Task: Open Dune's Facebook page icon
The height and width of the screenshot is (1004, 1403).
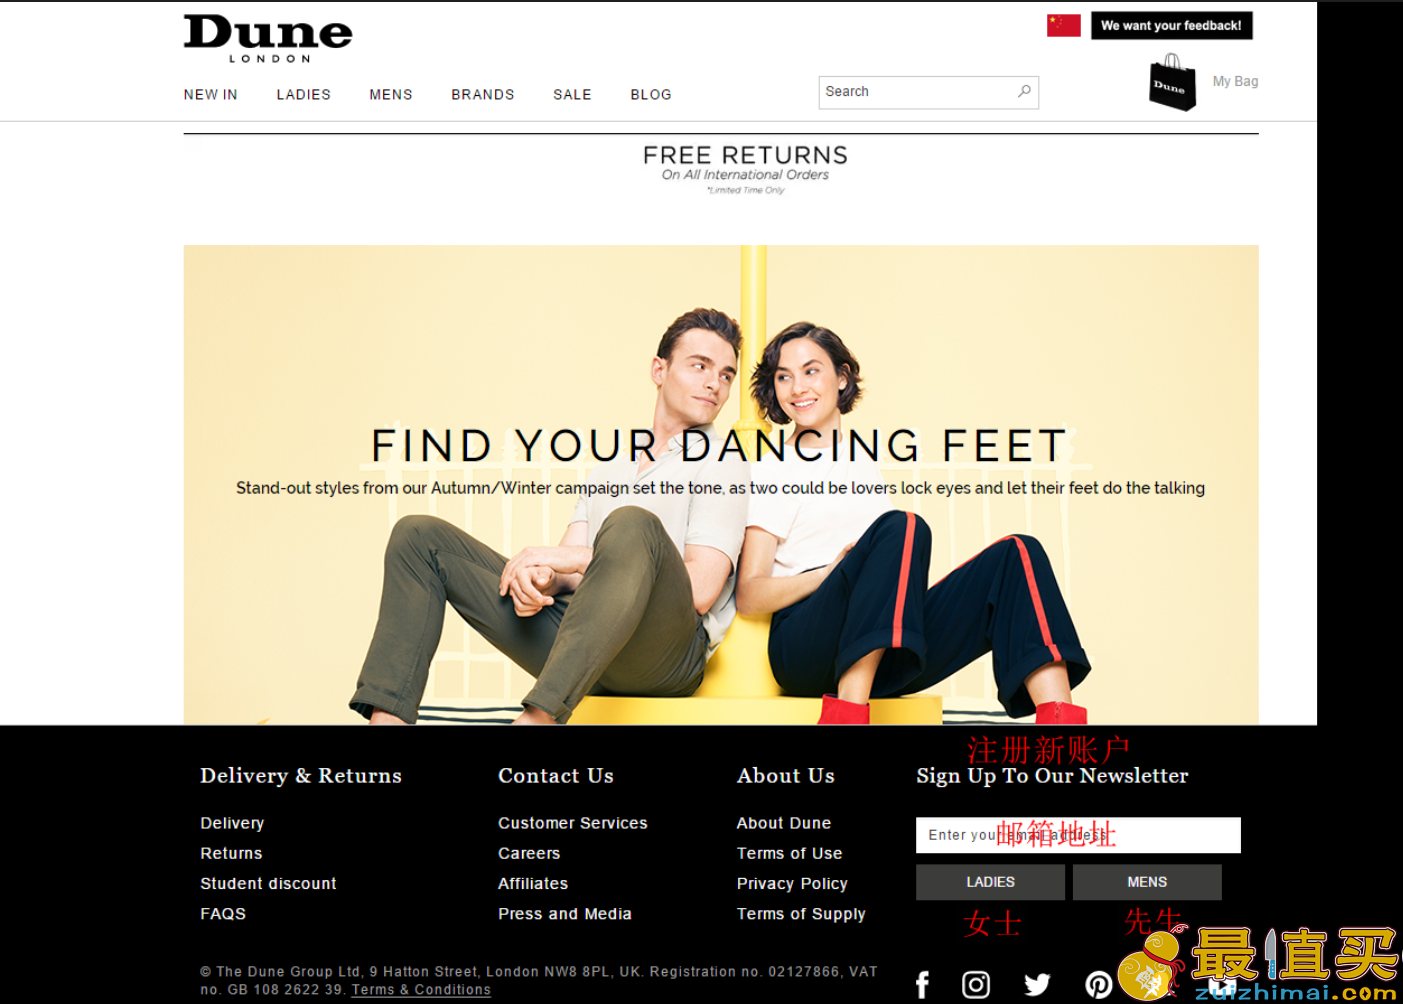Action: click(x=922, y=985)
